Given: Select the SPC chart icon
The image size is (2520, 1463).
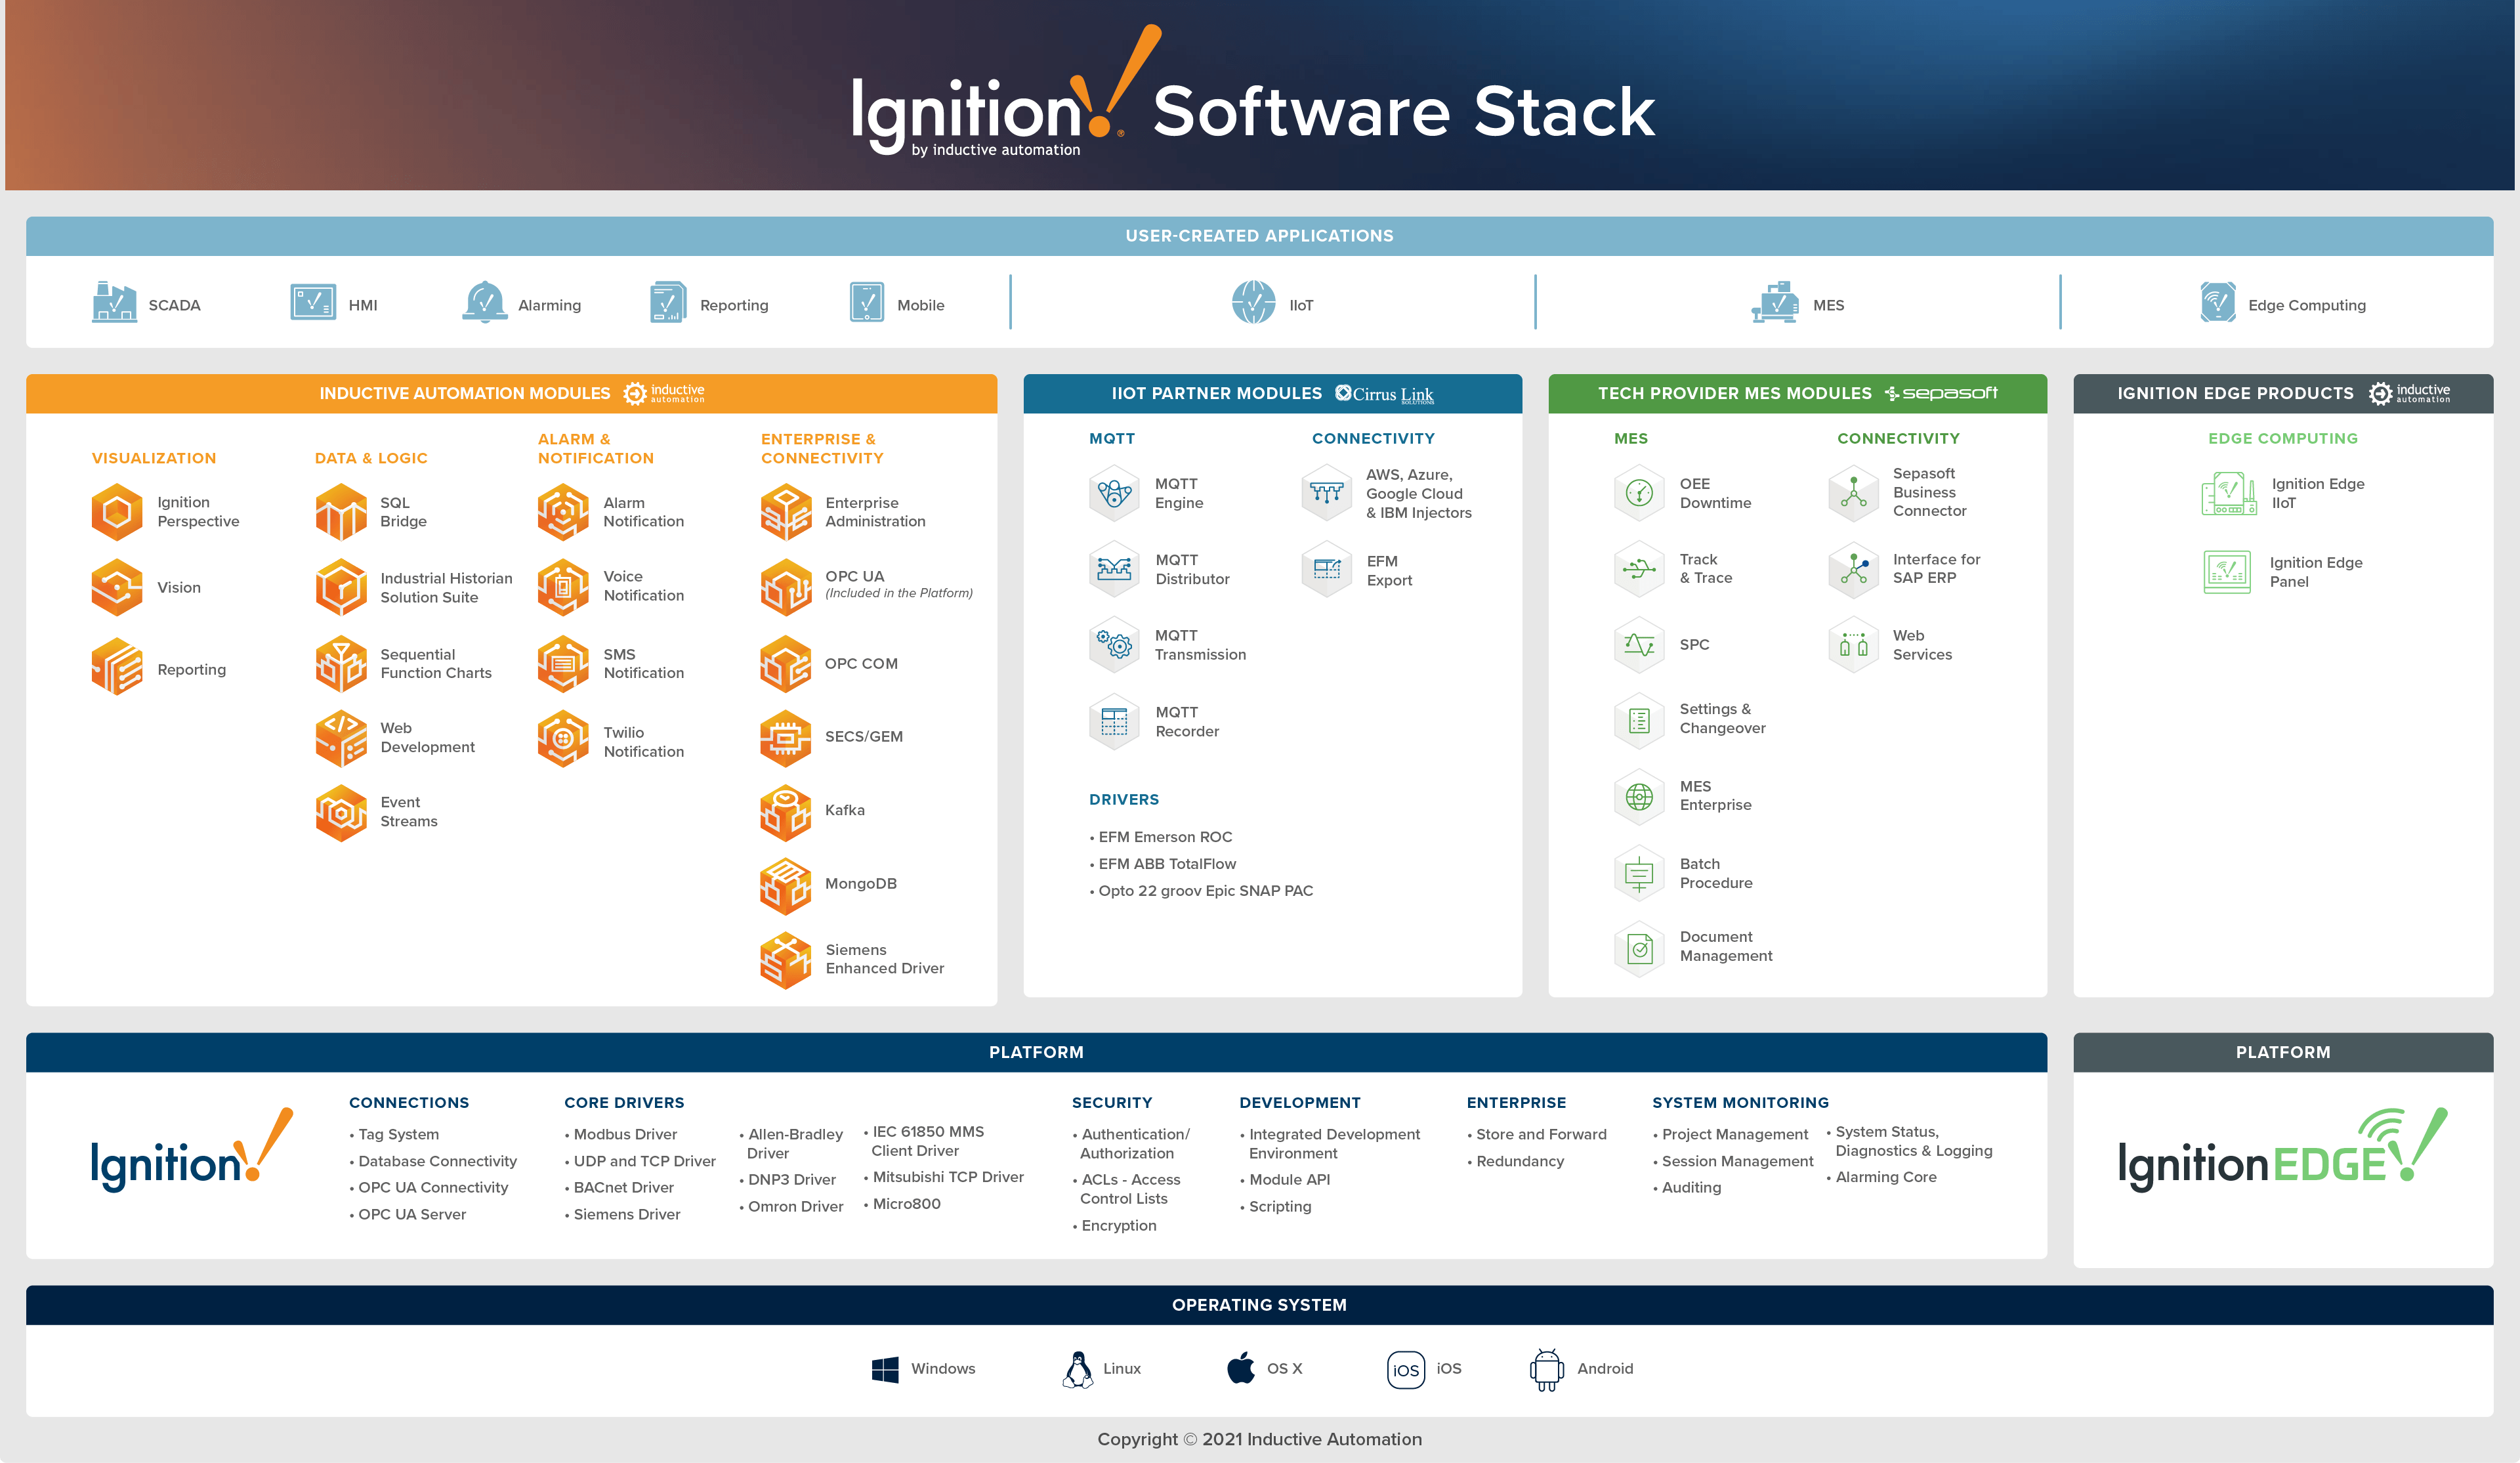Looking at the screenshot, I should (x=1639, y=645).
